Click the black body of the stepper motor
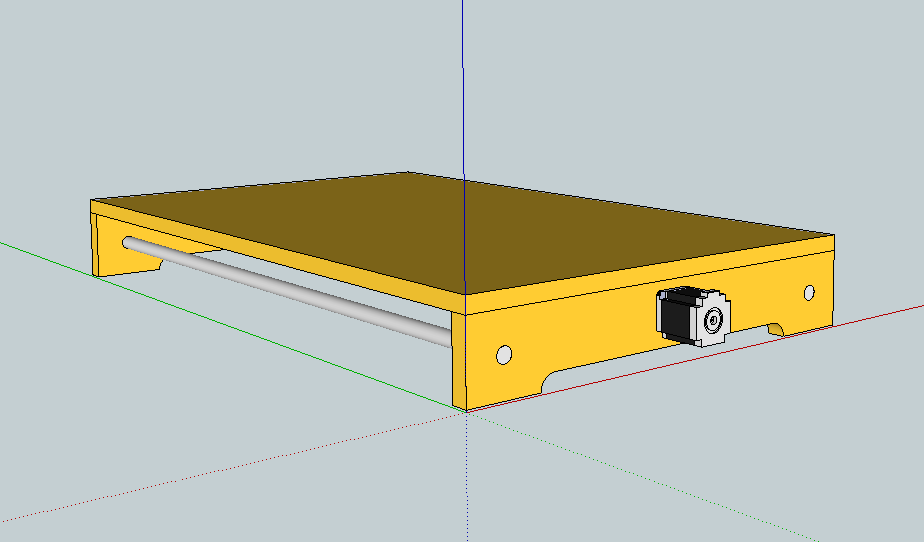 click(676, 315)
